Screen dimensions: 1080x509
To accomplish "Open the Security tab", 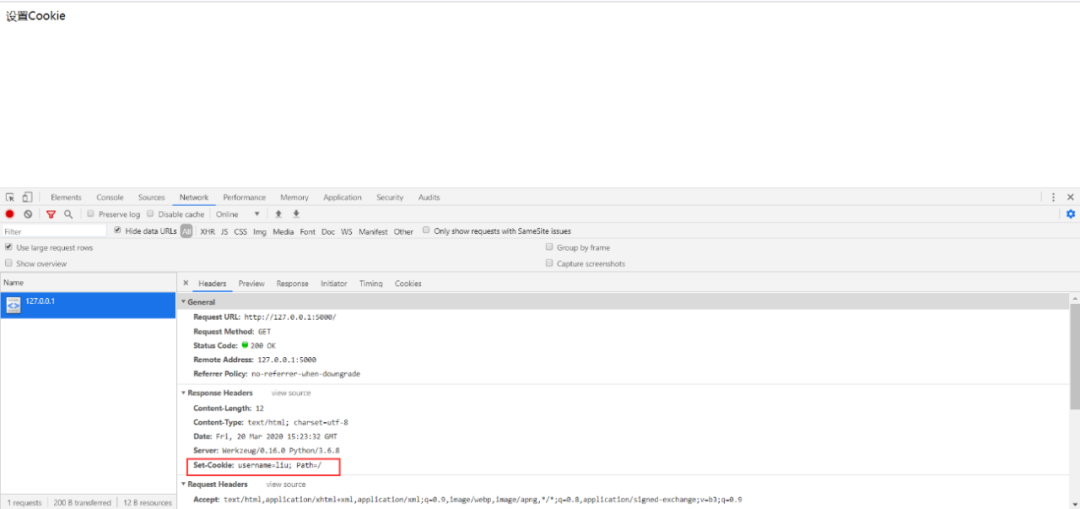I will pyautogui.click(x=390, y=197).
